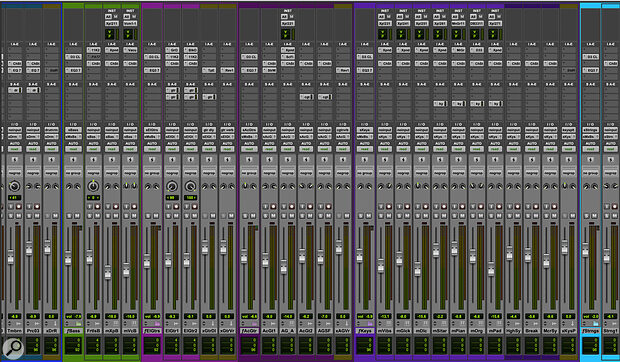Click the pan value display on ElGtr2
This screenshot has height=362, width=620.
[191, 197]
